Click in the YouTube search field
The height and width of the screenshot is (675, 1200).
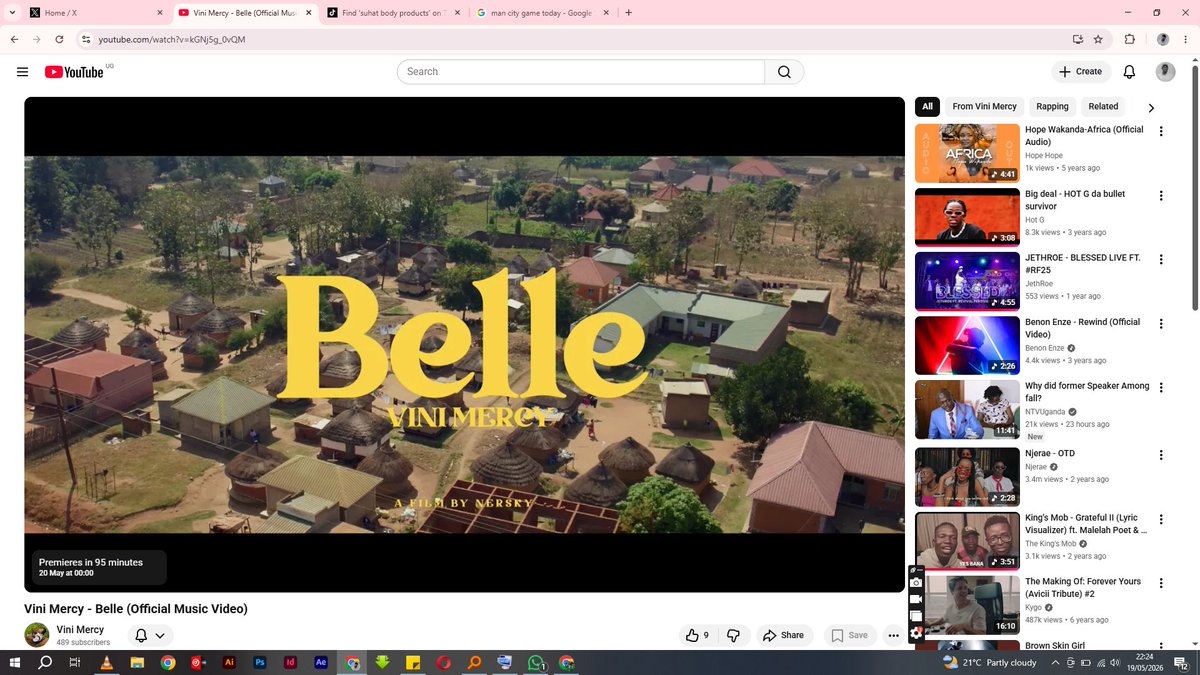pyautogui.click(x=581, y=72)
